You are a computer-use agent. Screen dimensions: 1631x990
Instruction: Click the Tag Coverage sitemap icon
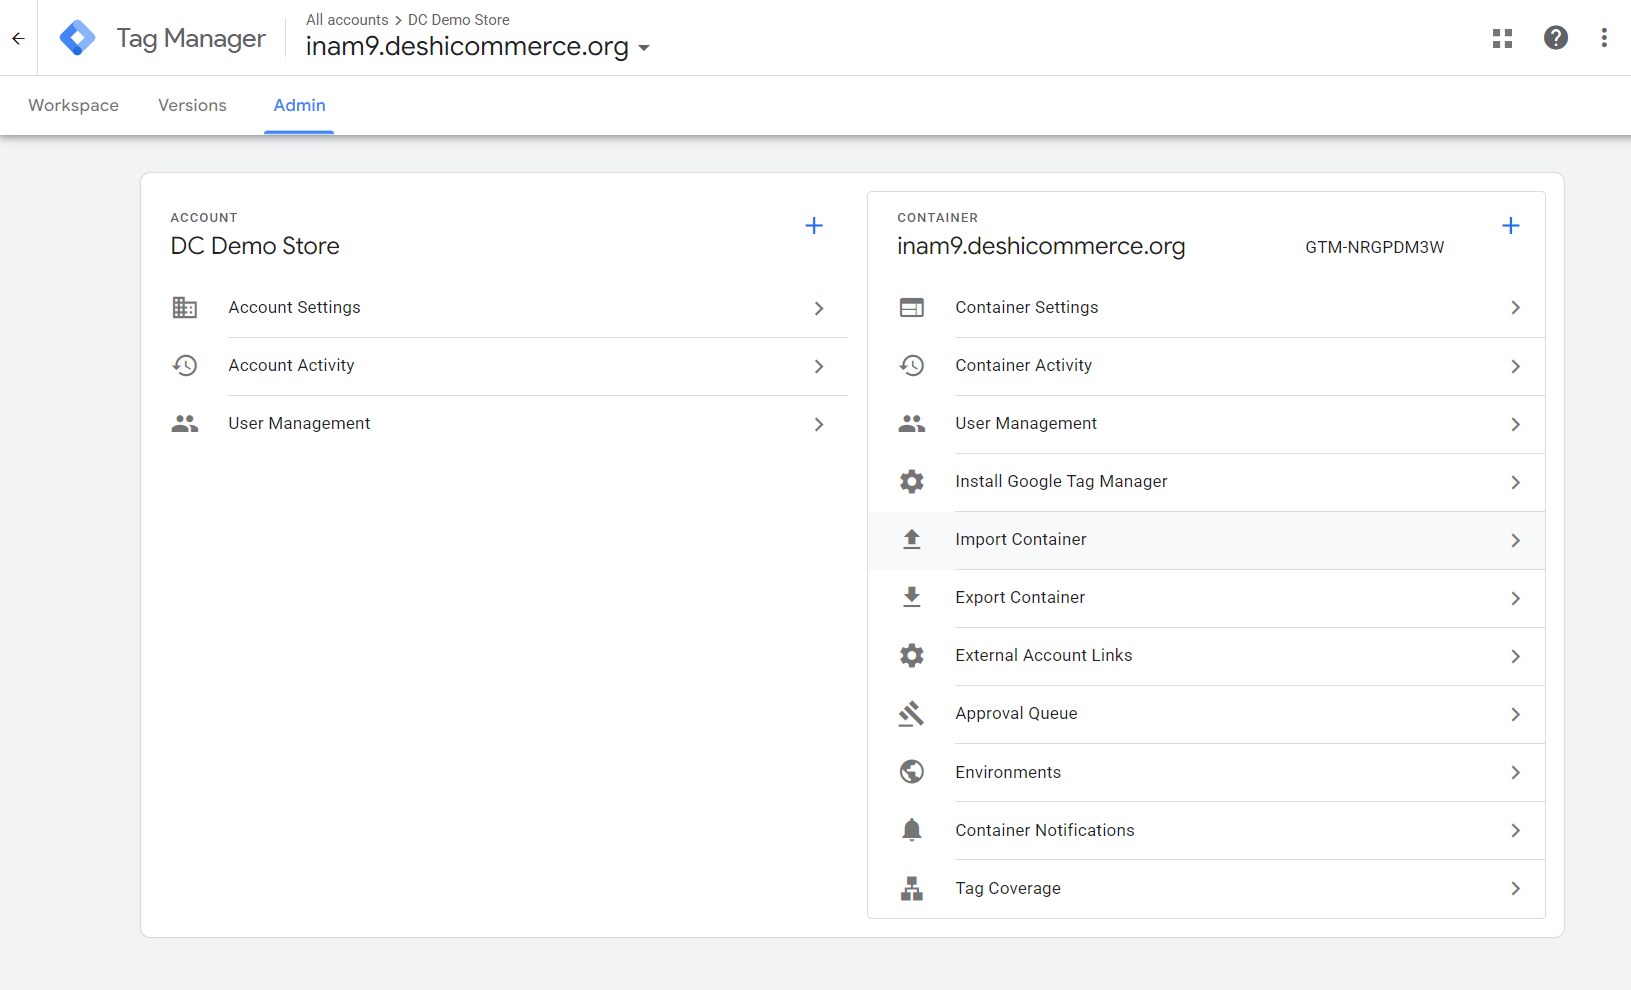pos(912,888)
